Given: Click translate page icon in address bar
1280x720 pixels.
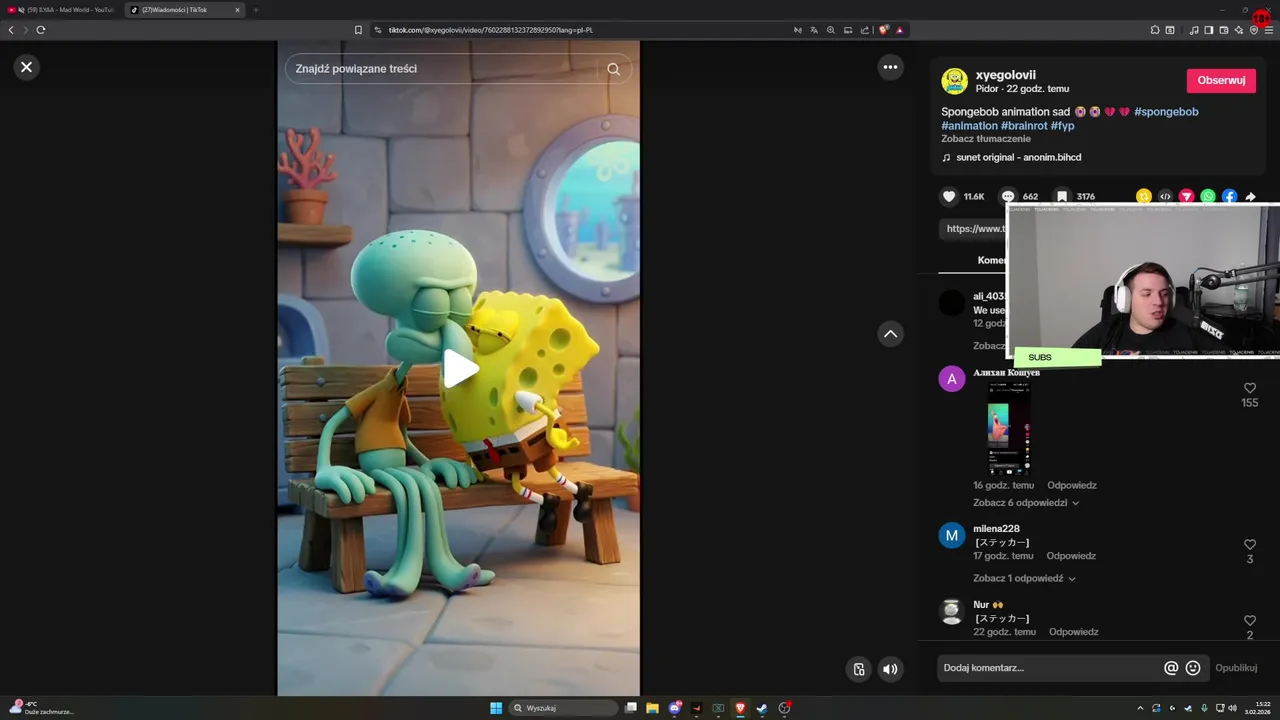Looking at the screenshot, I should click(x=813, y=30).
